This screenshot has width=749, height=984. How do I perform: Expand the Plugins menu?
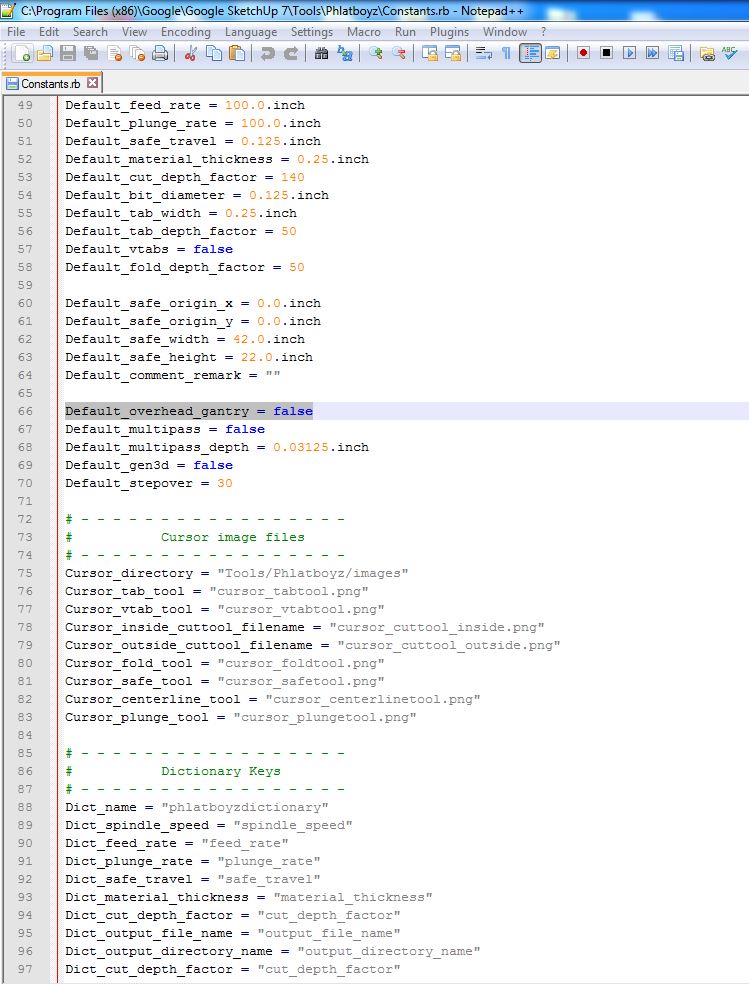(x=449, y=32)
